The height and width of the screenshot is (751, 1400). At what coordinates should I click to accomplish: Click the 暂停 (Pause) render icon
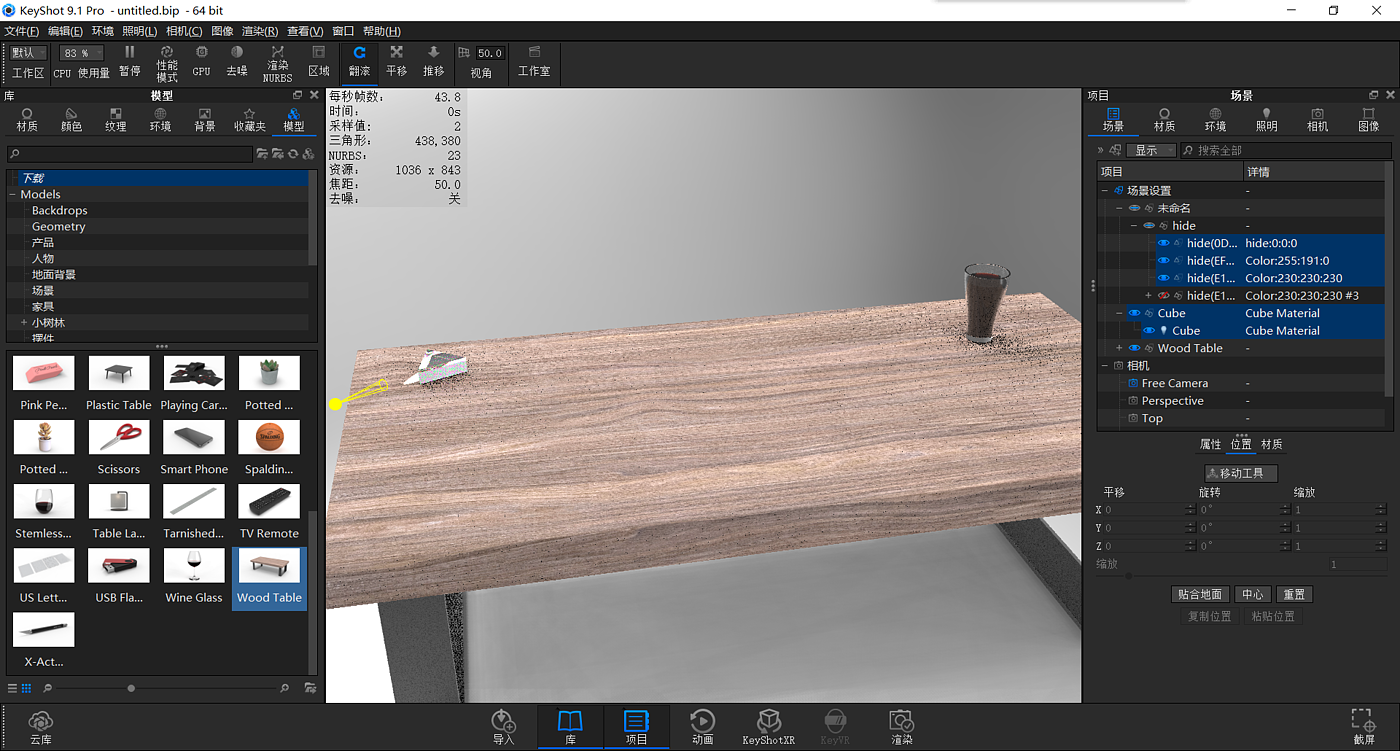tap(129, 61)
